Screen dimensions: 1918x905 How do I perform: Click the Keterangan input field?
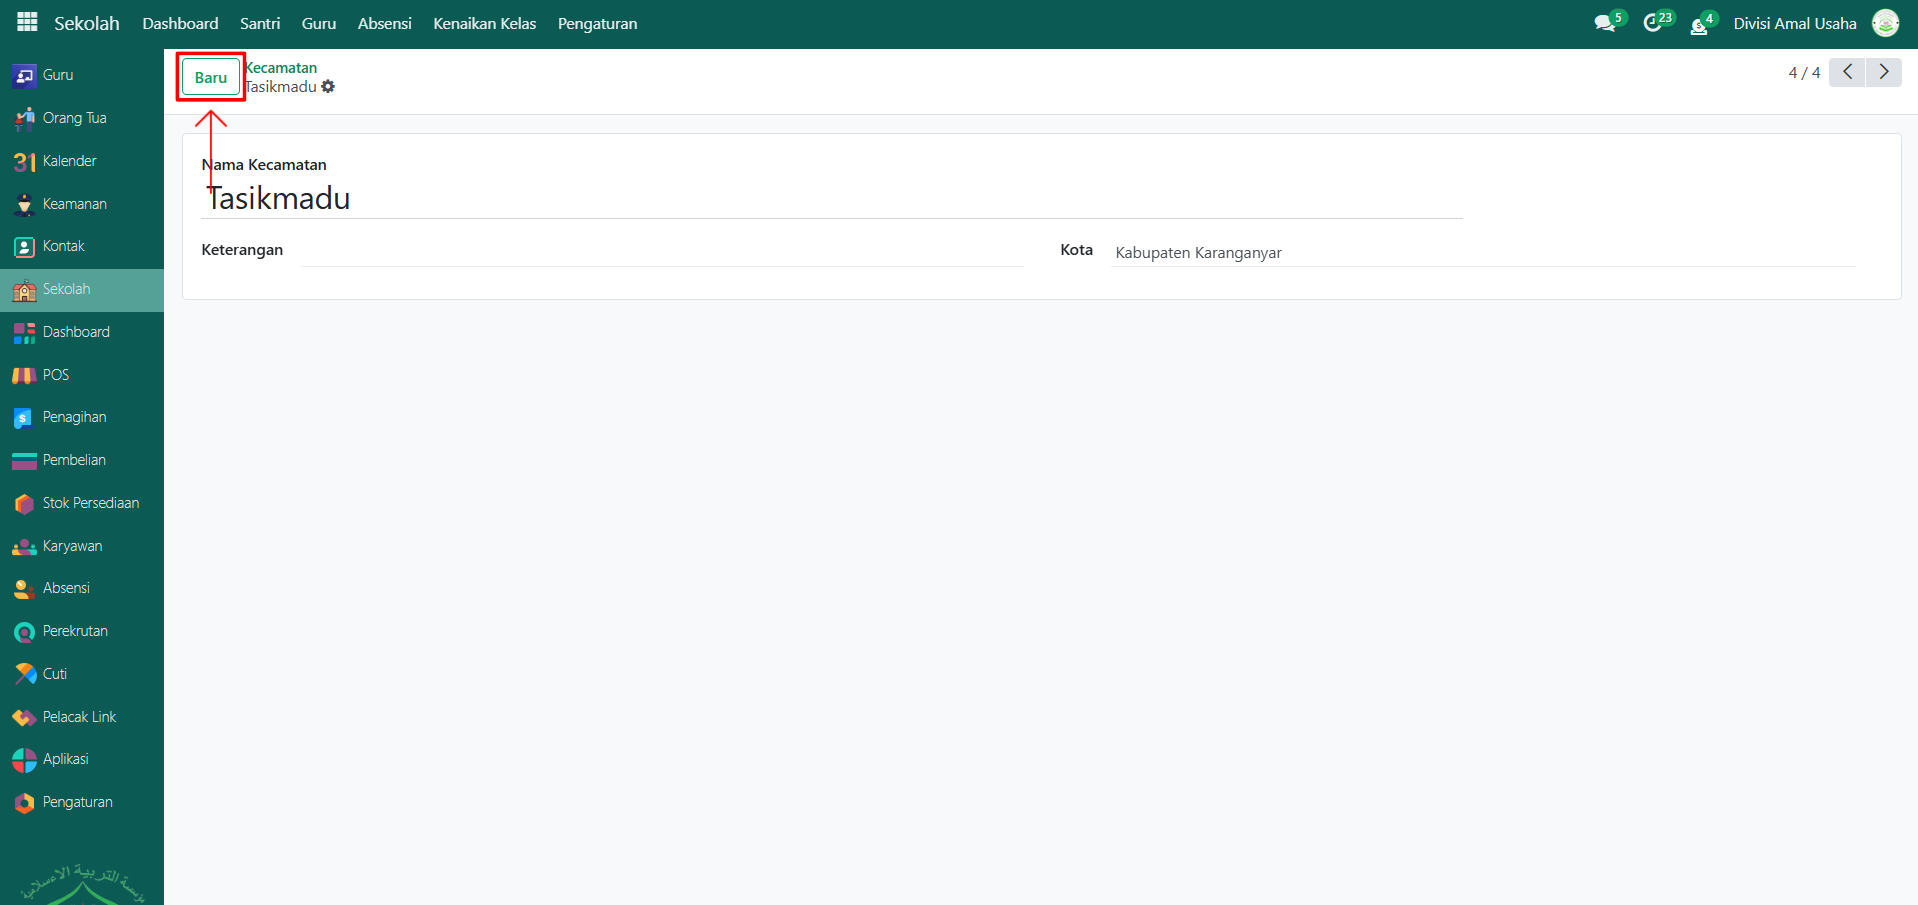click(x=662, y=252)
